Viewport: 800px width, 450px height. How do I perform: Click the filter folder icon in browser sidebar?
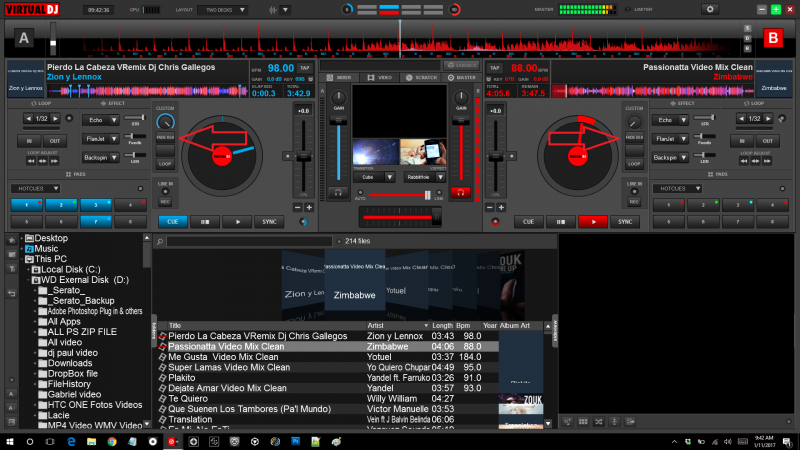pos(12,268)
